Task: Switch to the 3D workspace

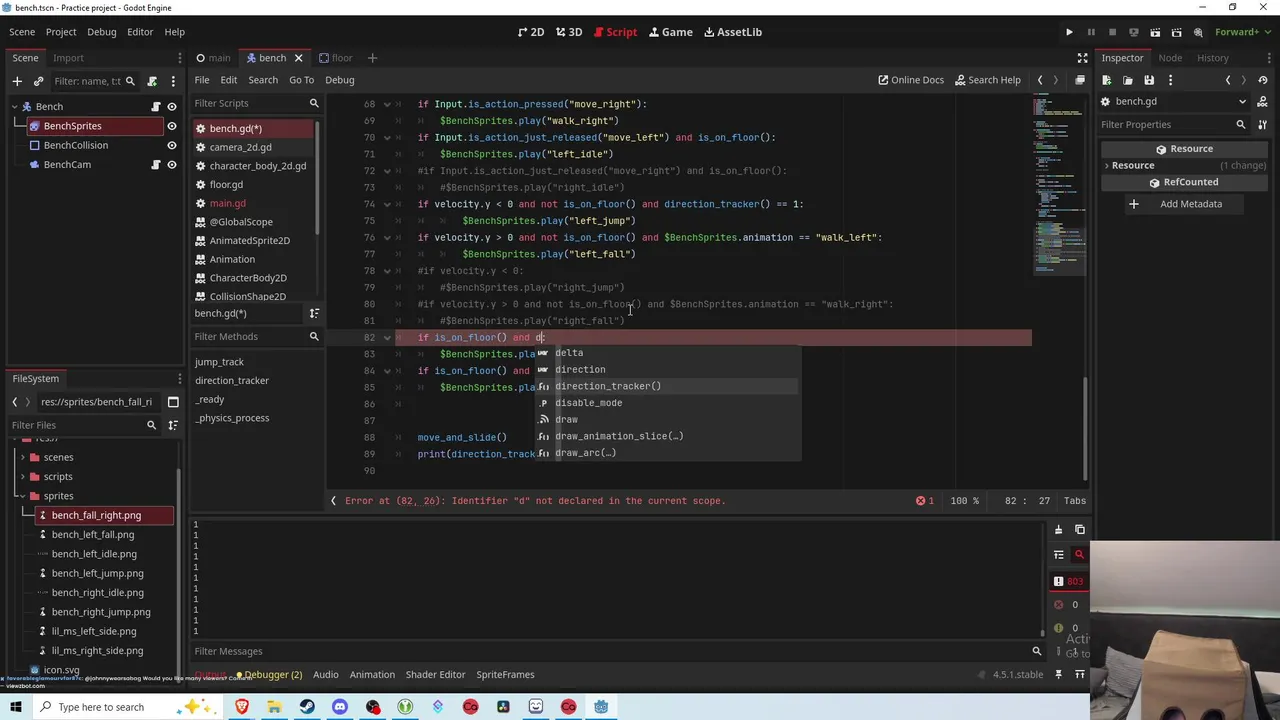Action: 568,32
